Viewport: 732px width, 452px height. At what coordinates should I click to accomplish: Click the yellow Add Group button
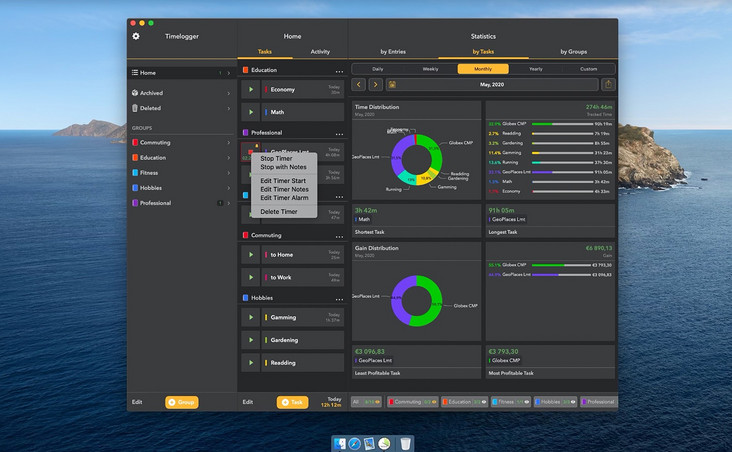click(181, 402)
